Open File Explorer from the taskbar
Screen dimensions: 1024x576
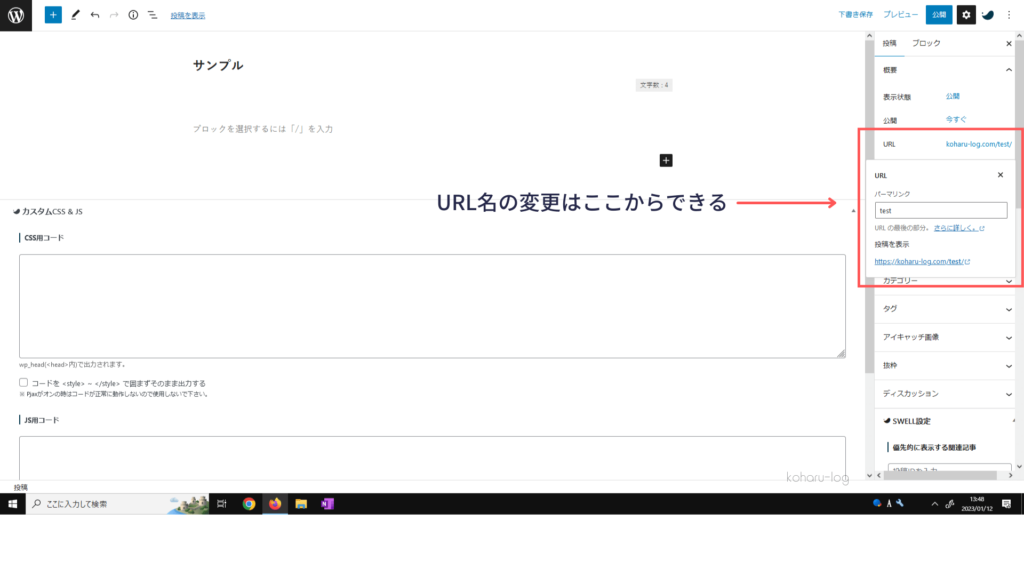301,504
